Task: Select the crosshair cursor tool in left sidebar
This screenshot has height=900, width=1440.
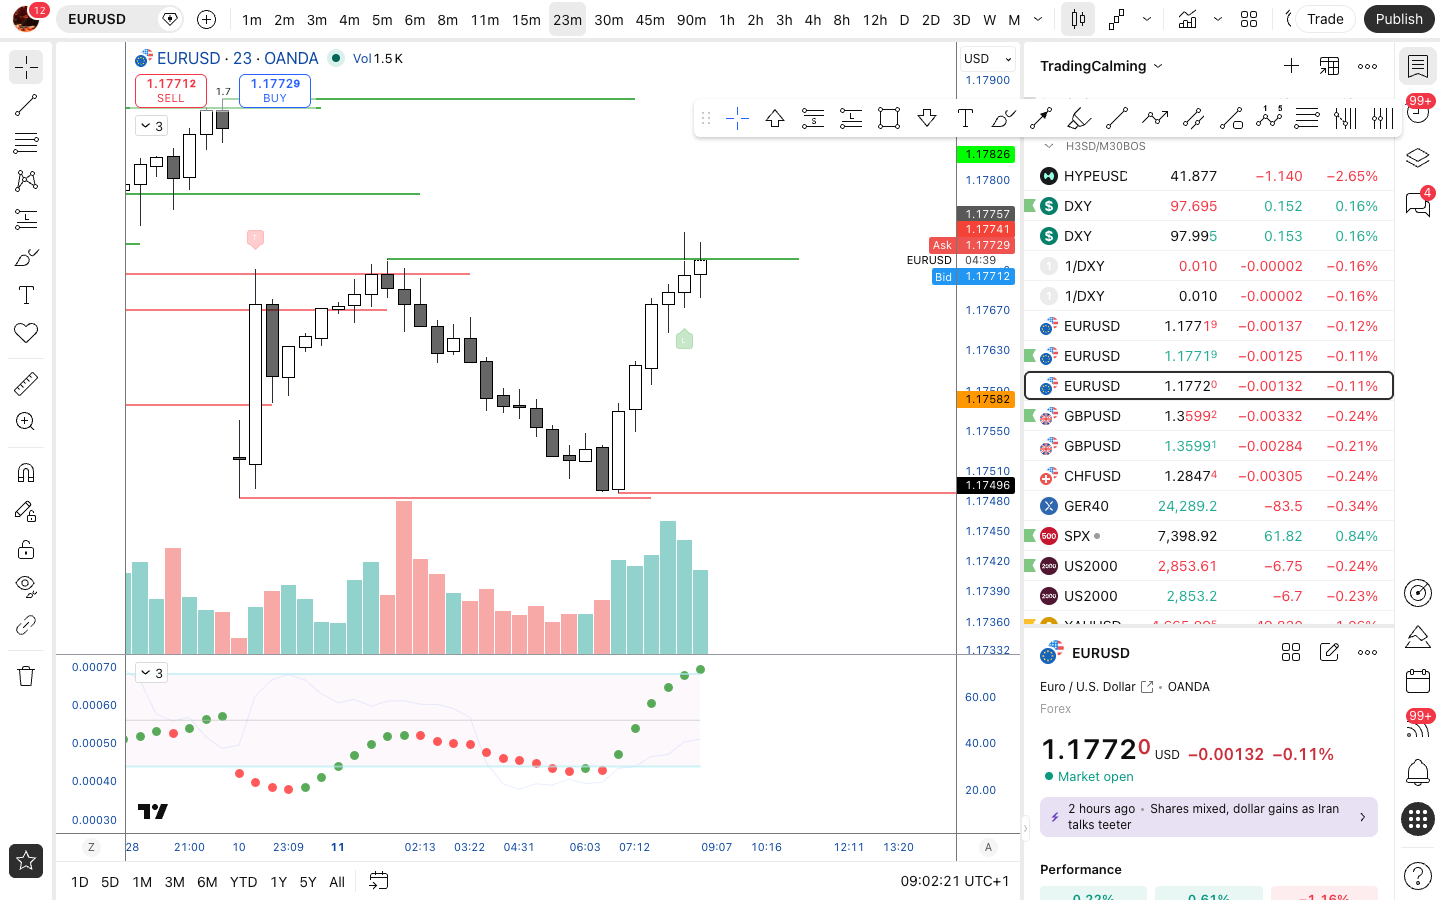Action: click(x=26, y=67)
